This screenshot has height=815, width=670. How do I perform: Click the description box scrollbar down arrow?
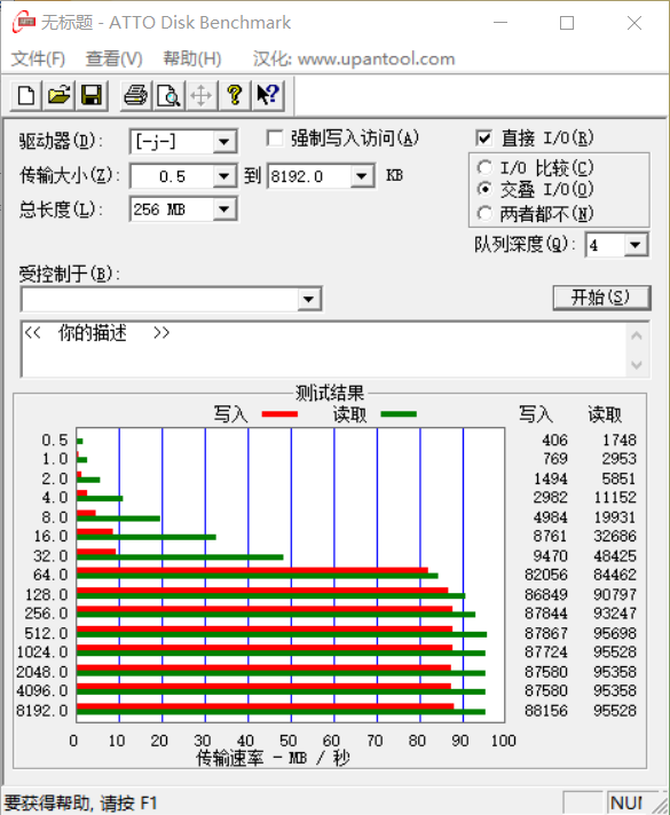pyautogui.click(x=637, y=366)
